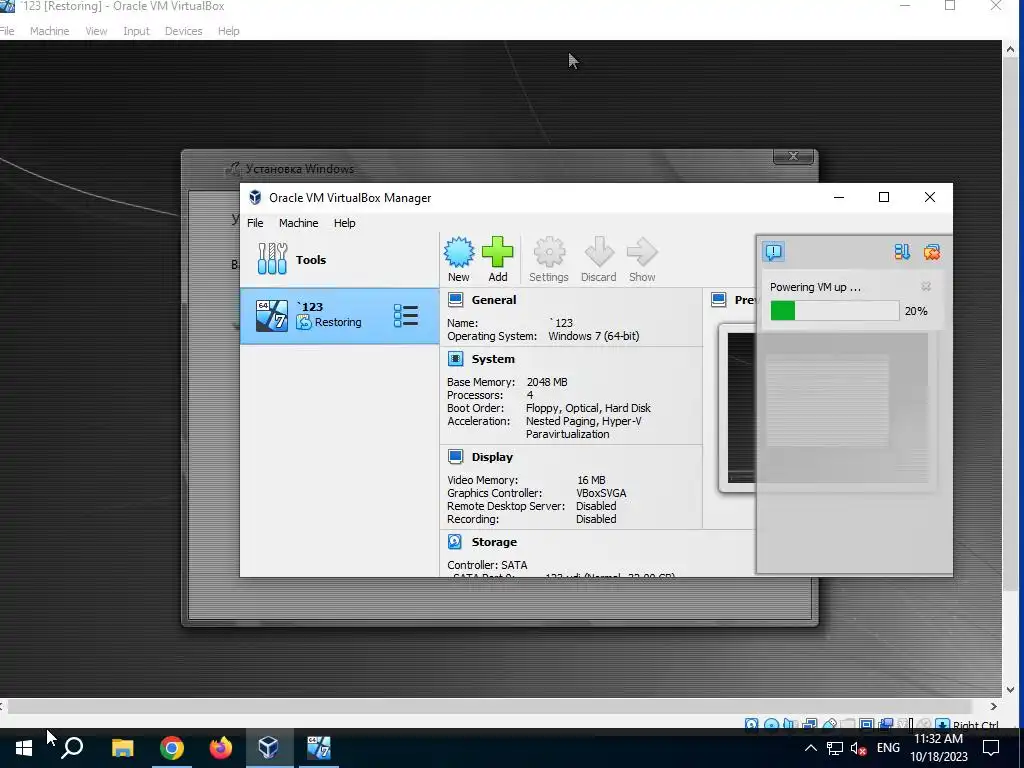Click the Video Memory value 16 MB

[x=591, y=480]
